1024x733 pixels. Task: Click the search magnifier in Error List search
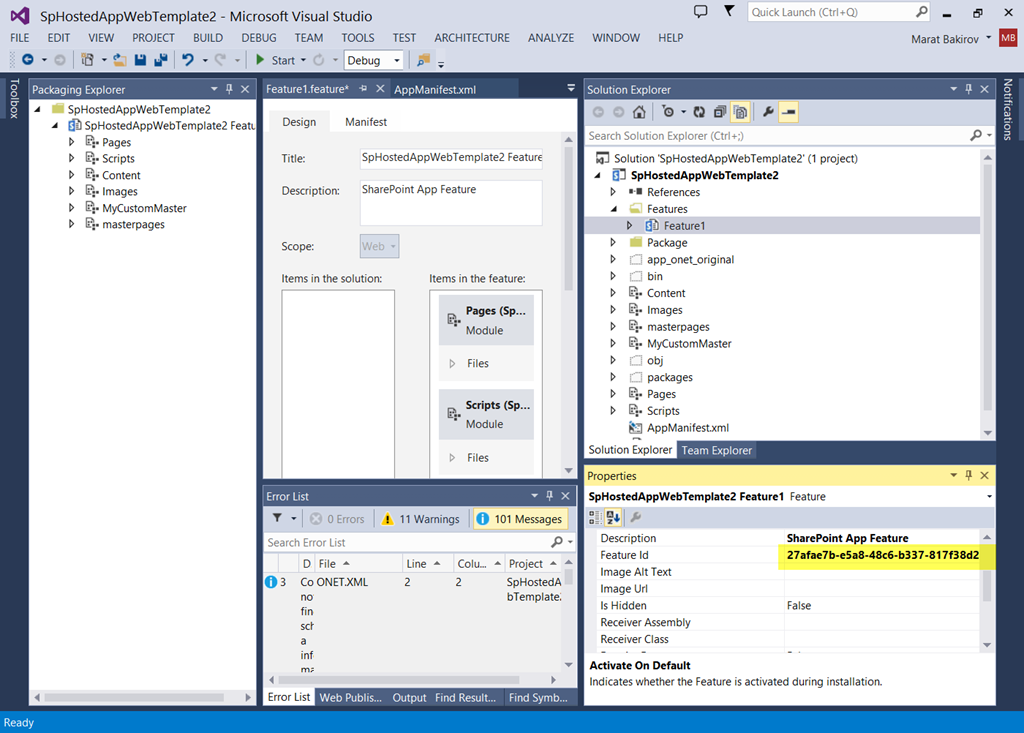pos(556,542)
